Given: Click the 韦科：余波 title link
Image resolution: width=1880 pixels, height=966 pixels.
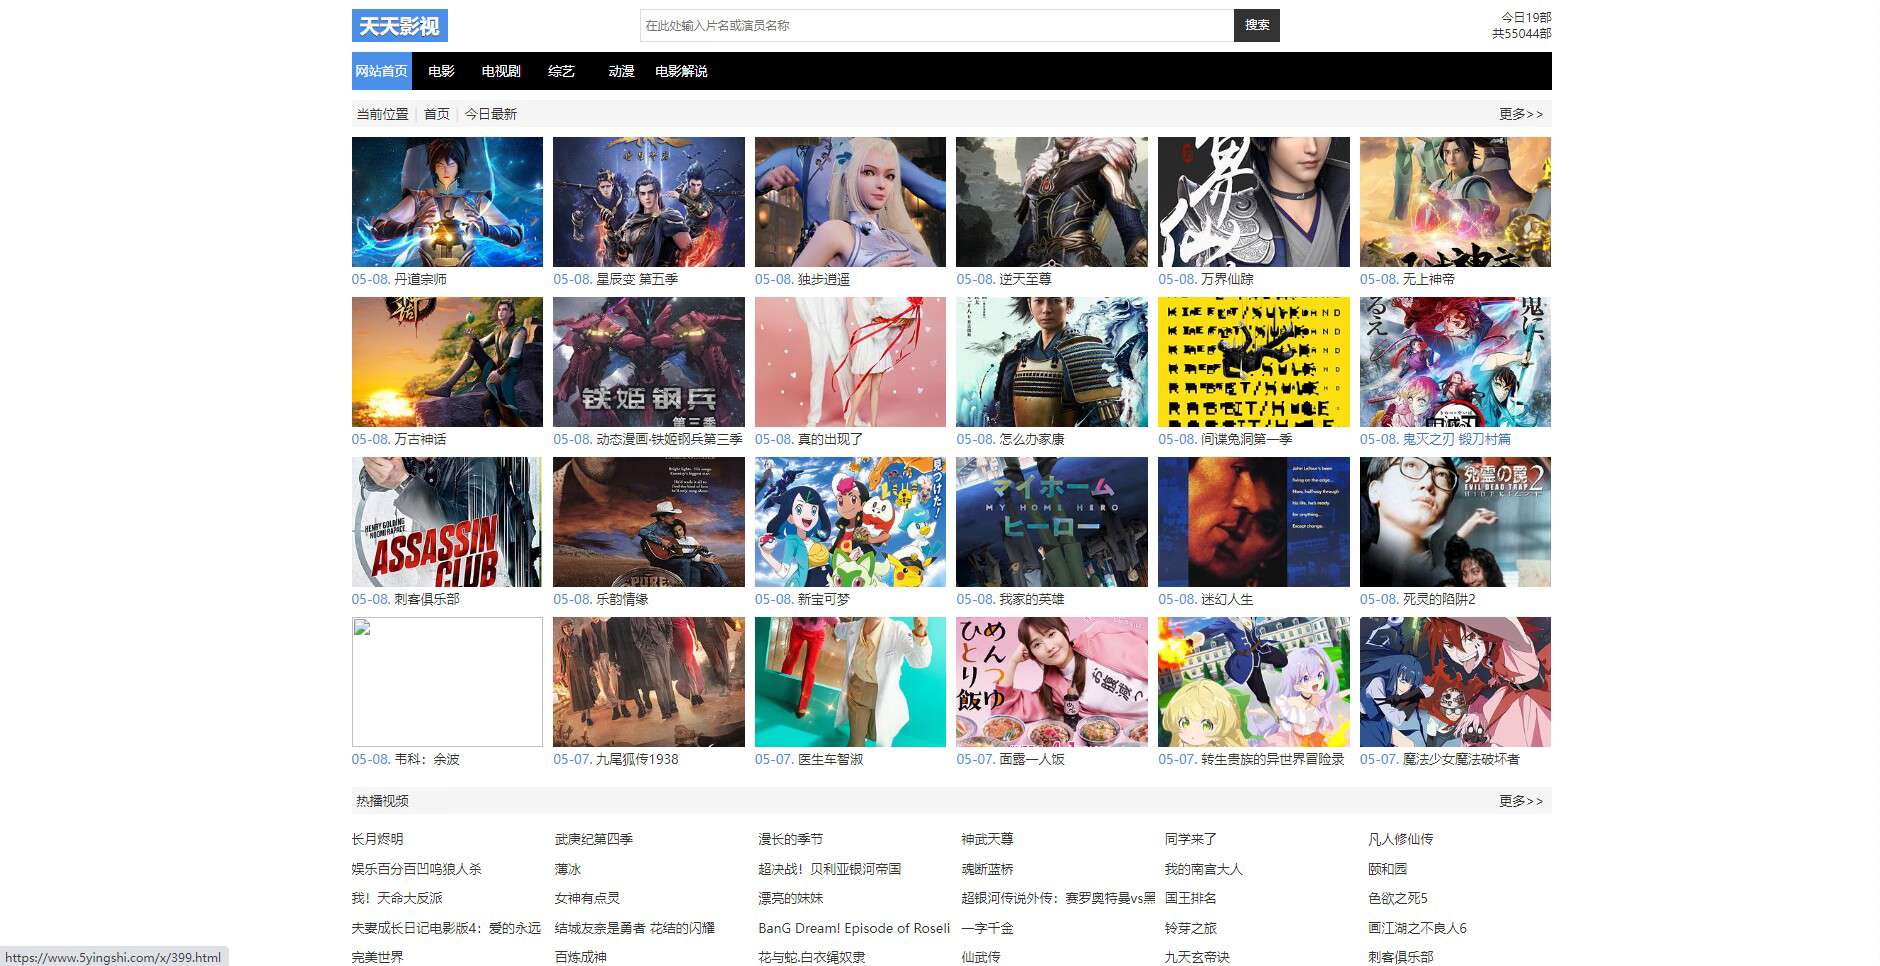Looking at the screenshot, I should pyautogui.click(x=427, y=759).
